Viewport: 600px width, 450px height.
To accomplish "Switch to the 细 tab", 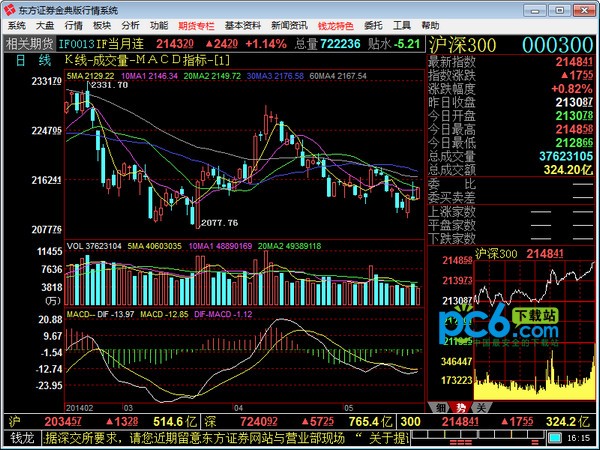I will tap(440, 408).
